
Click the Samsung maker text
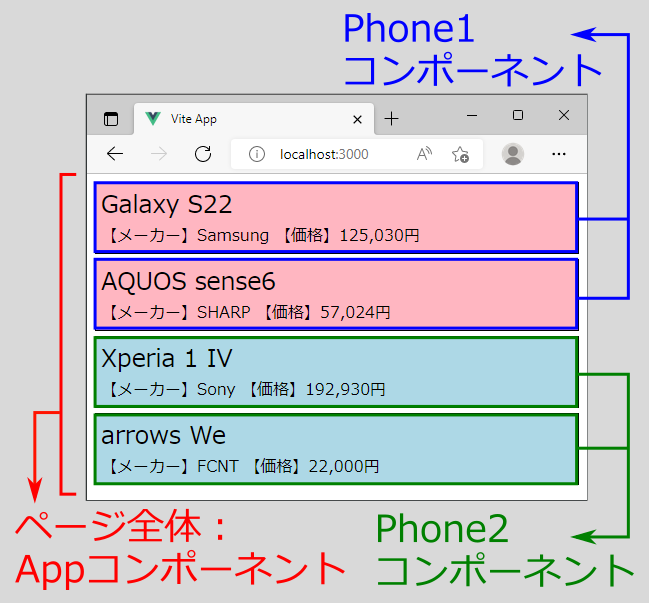233,235
